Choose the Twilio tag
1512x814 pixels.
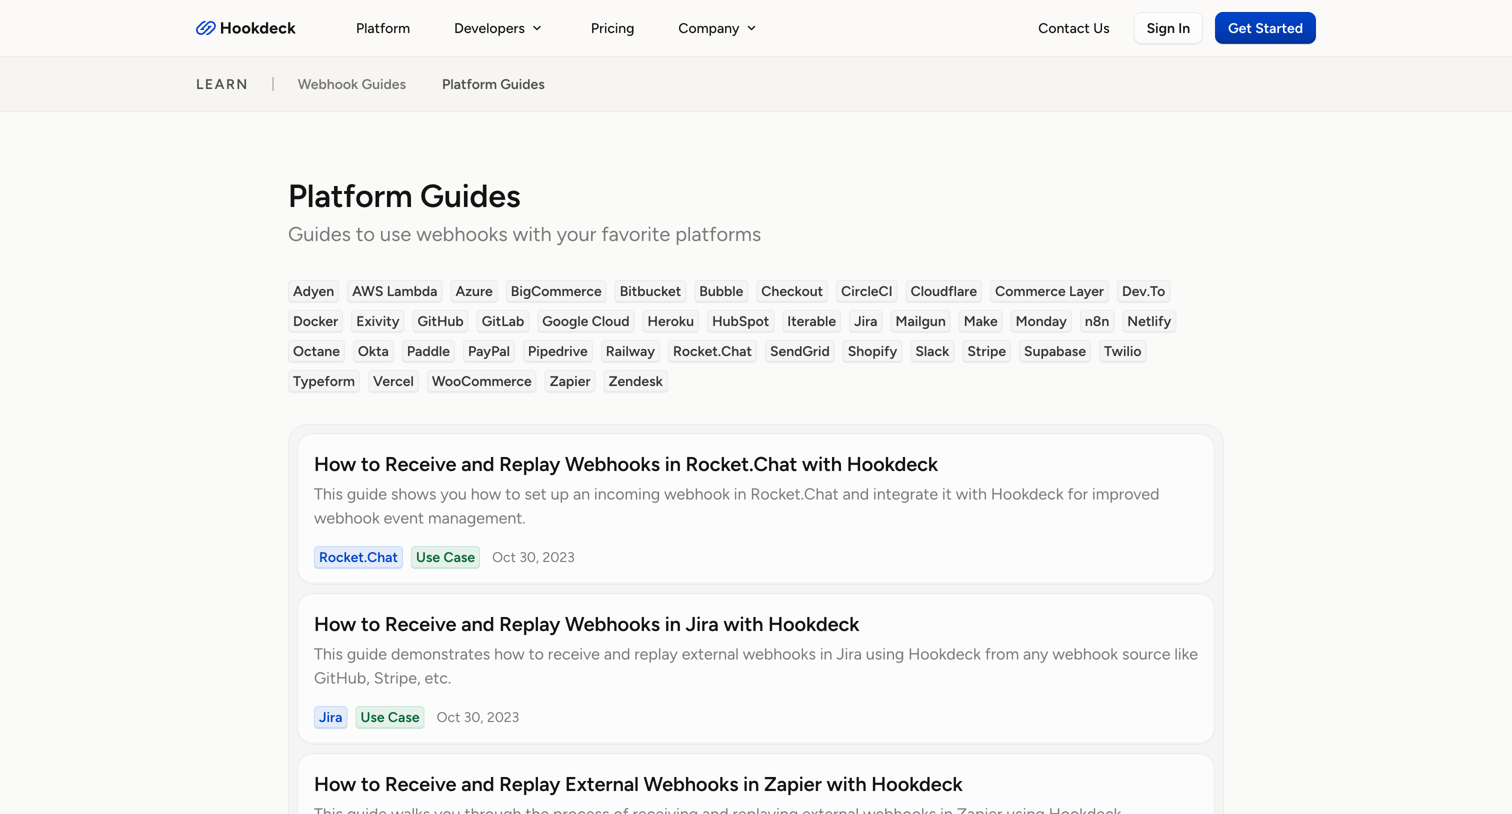pos(1122,351)
